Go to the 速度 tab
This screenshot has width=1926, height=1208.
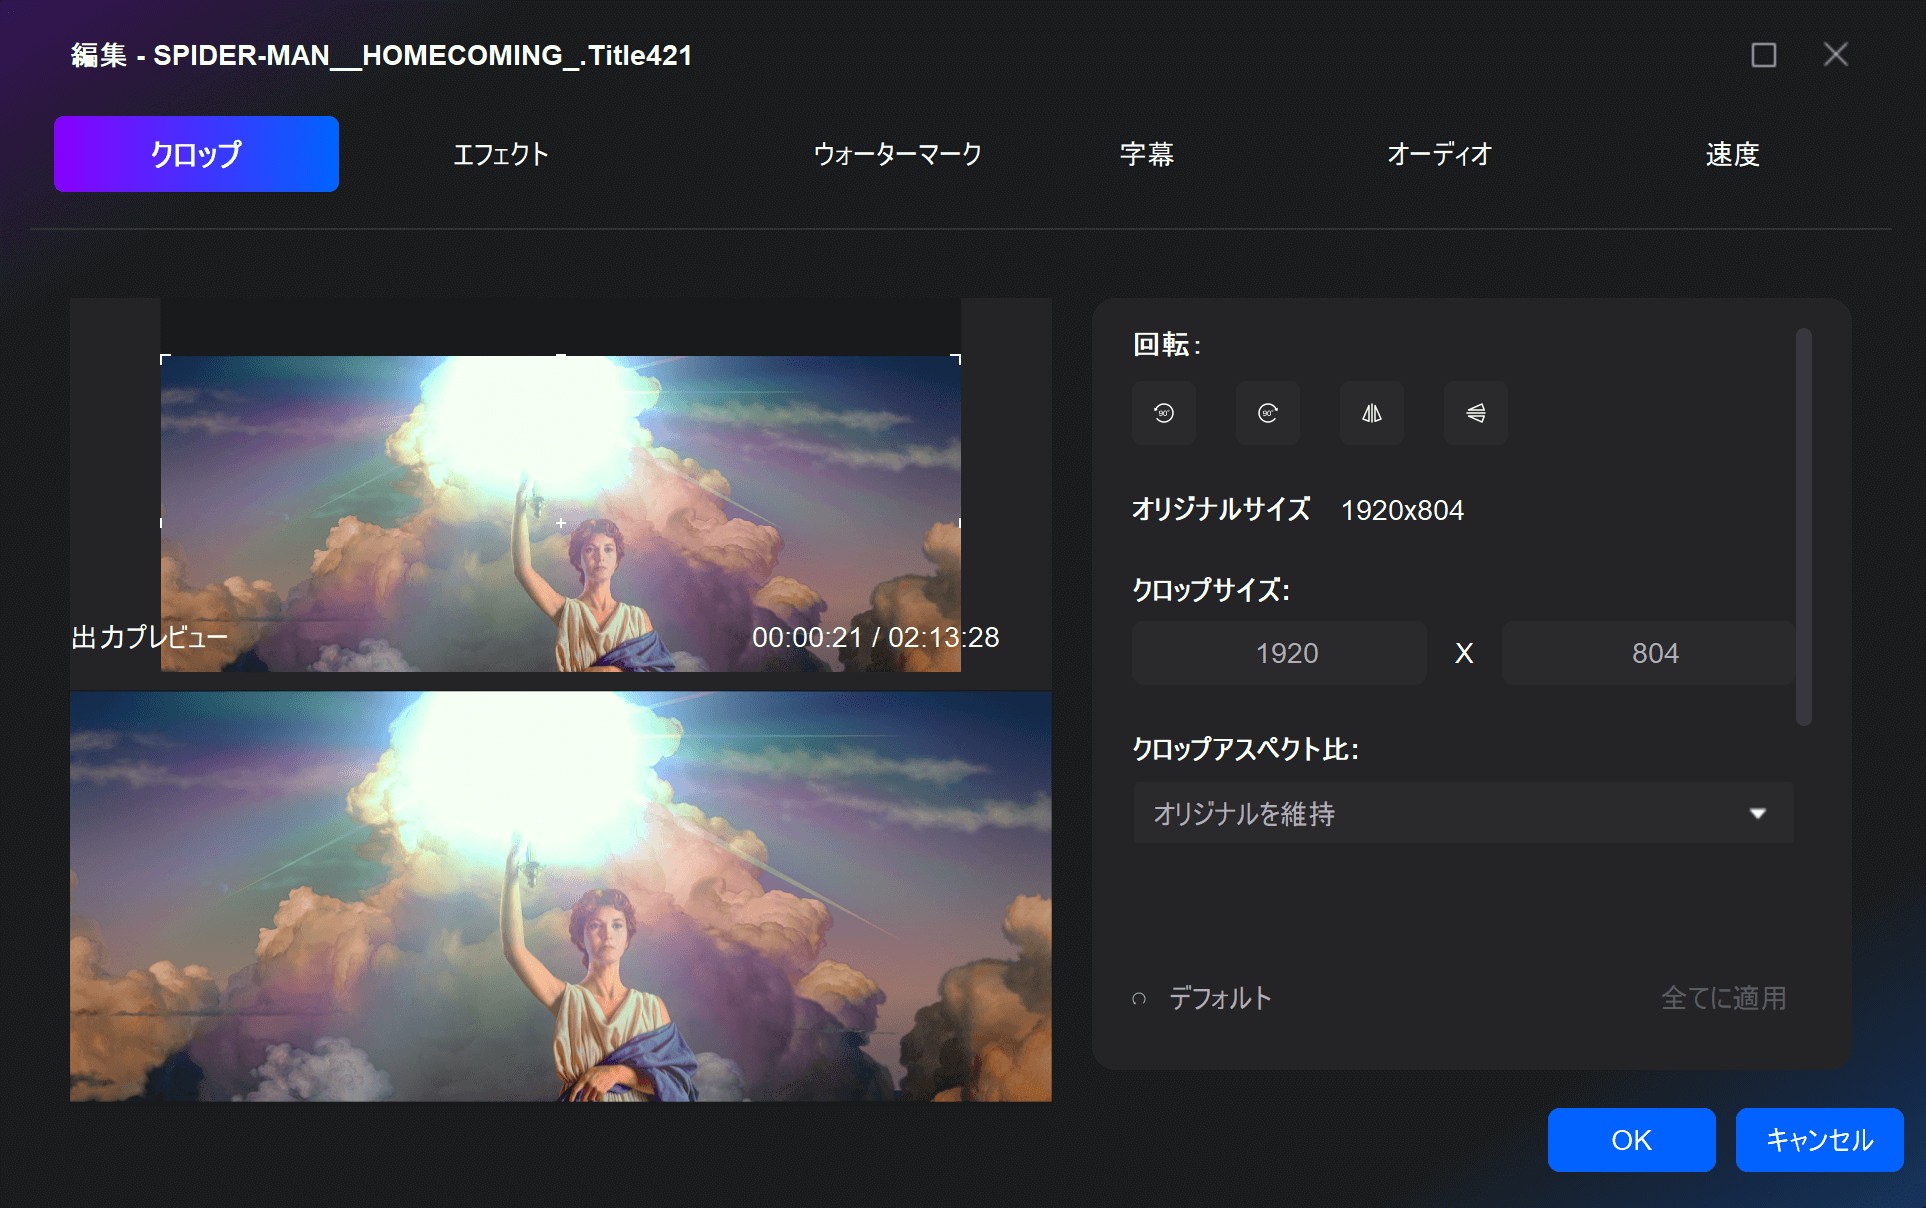[x=1732, y=154]
